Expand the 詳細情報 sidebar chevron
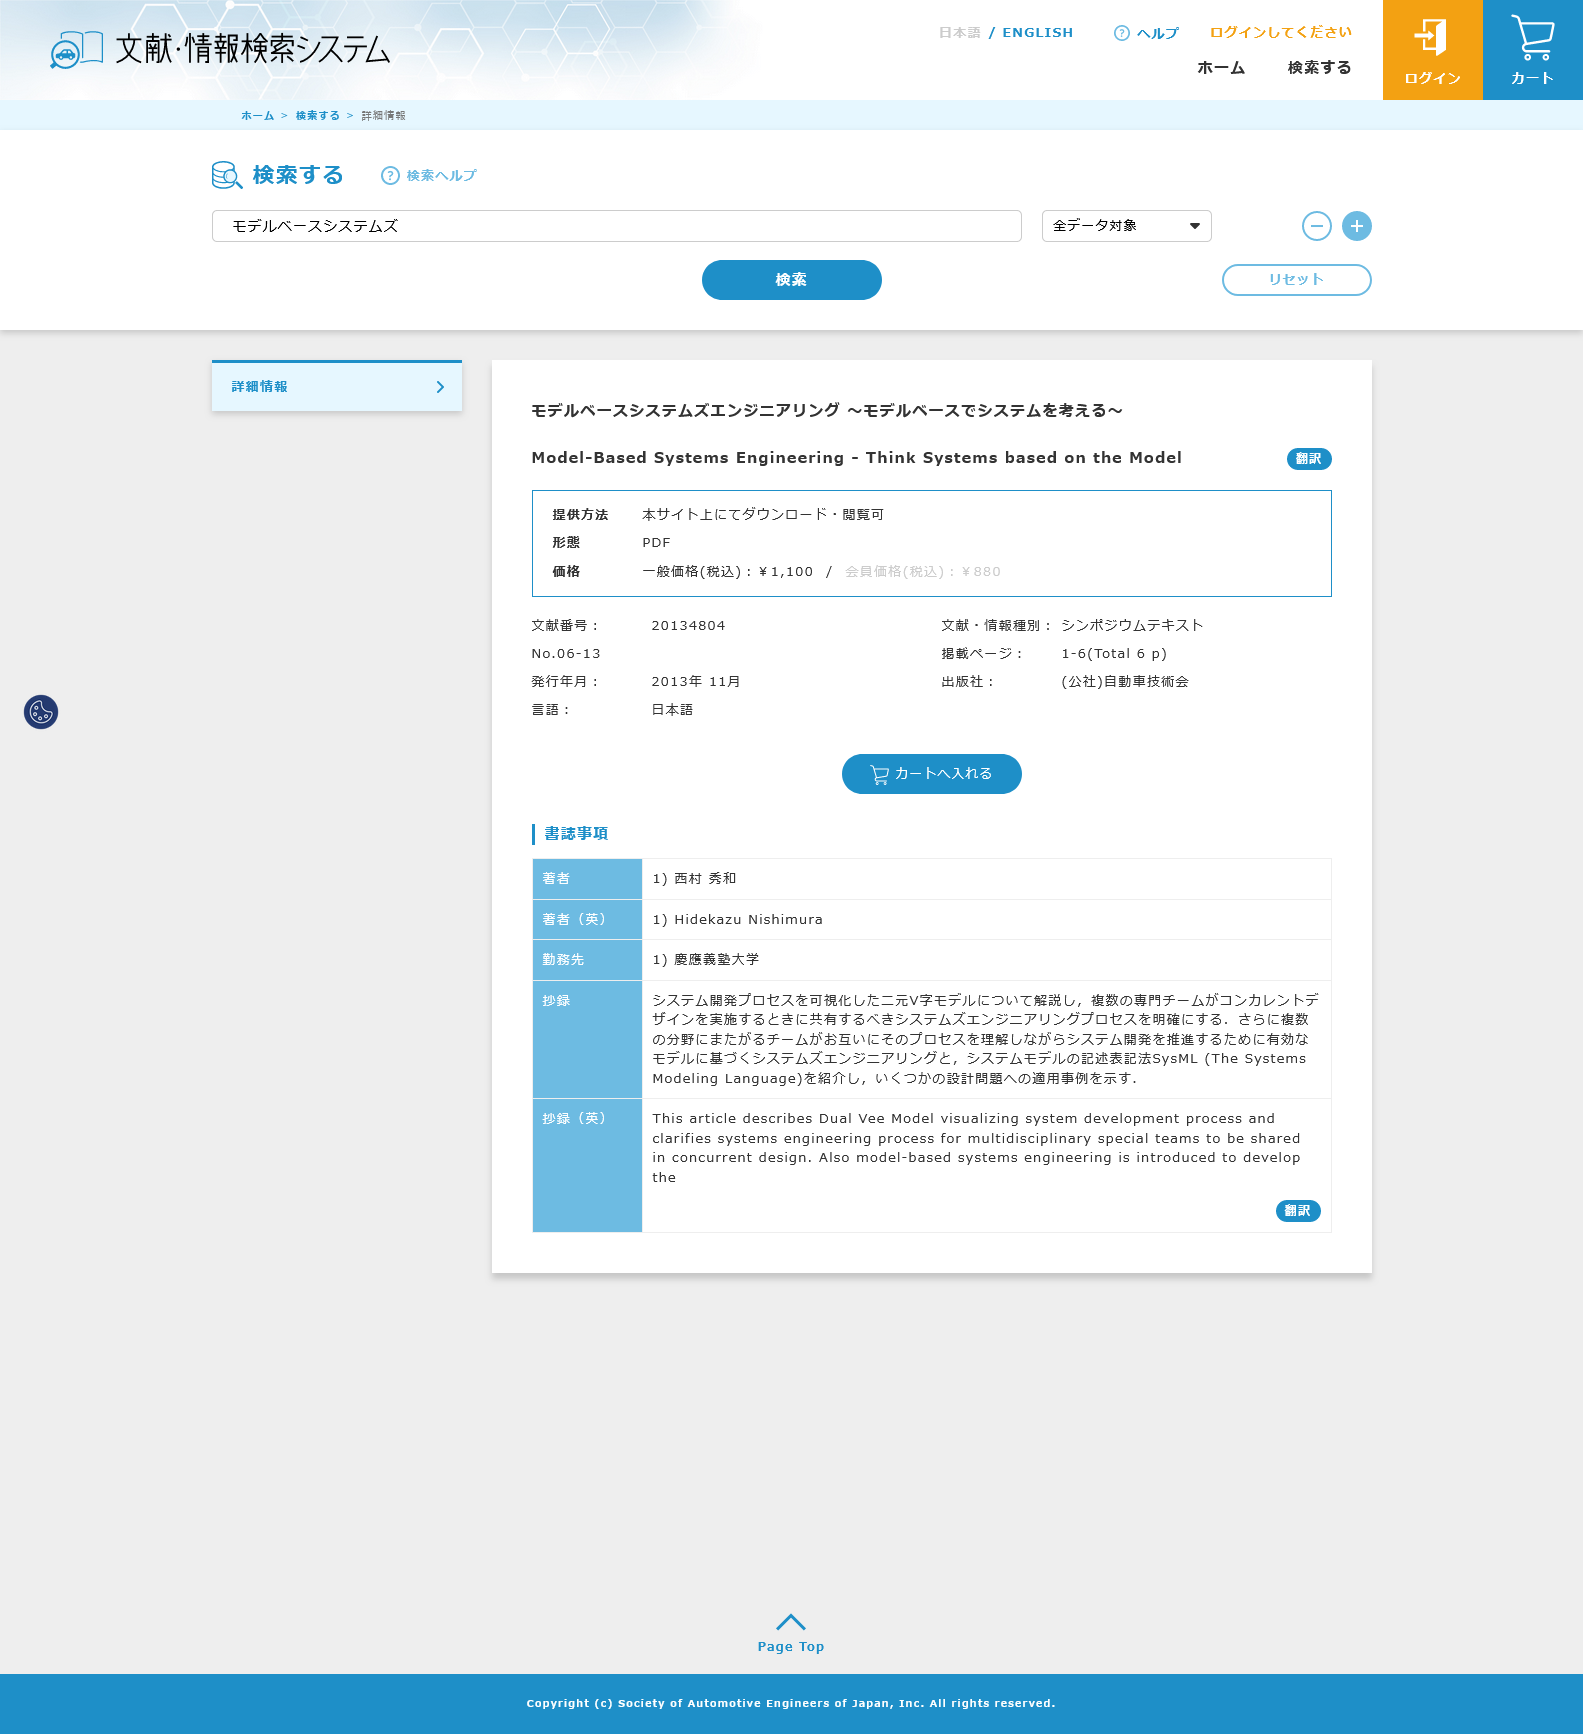The height and width of the screenshot is (1734, 1583). [440, 387]
